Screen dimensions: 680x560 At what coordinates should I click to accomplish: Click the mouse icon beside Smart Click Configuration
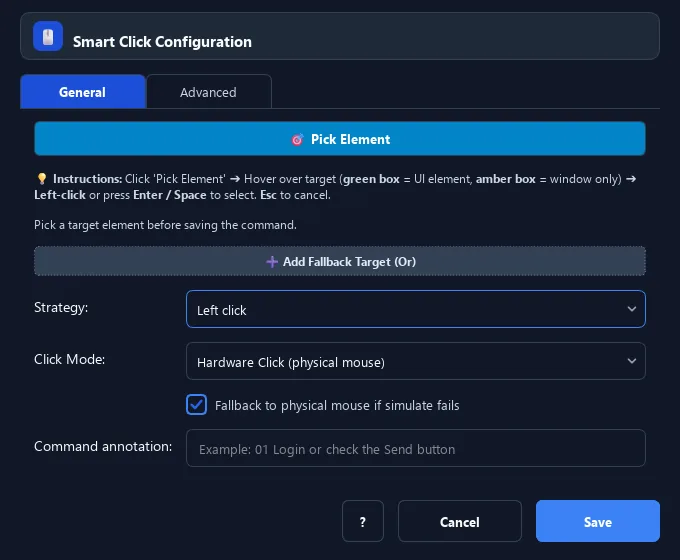coord(48,36)
